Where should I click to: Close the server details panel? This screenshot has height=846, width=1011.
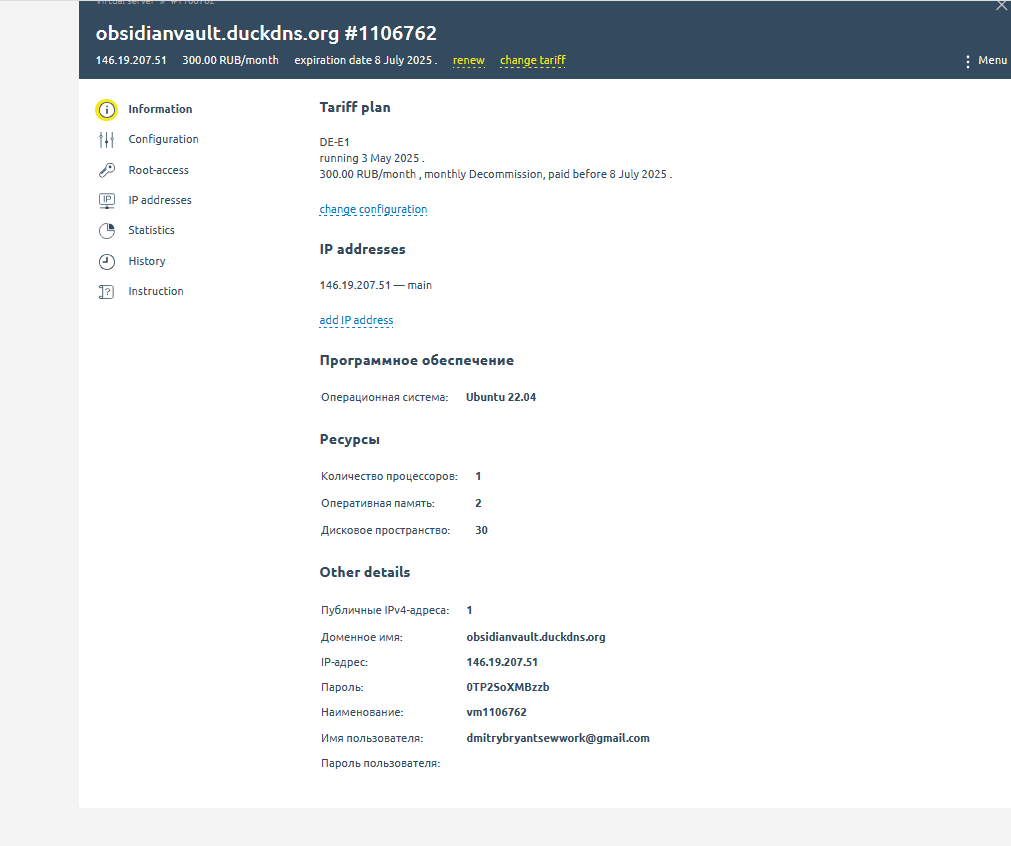pos(1001,6)
